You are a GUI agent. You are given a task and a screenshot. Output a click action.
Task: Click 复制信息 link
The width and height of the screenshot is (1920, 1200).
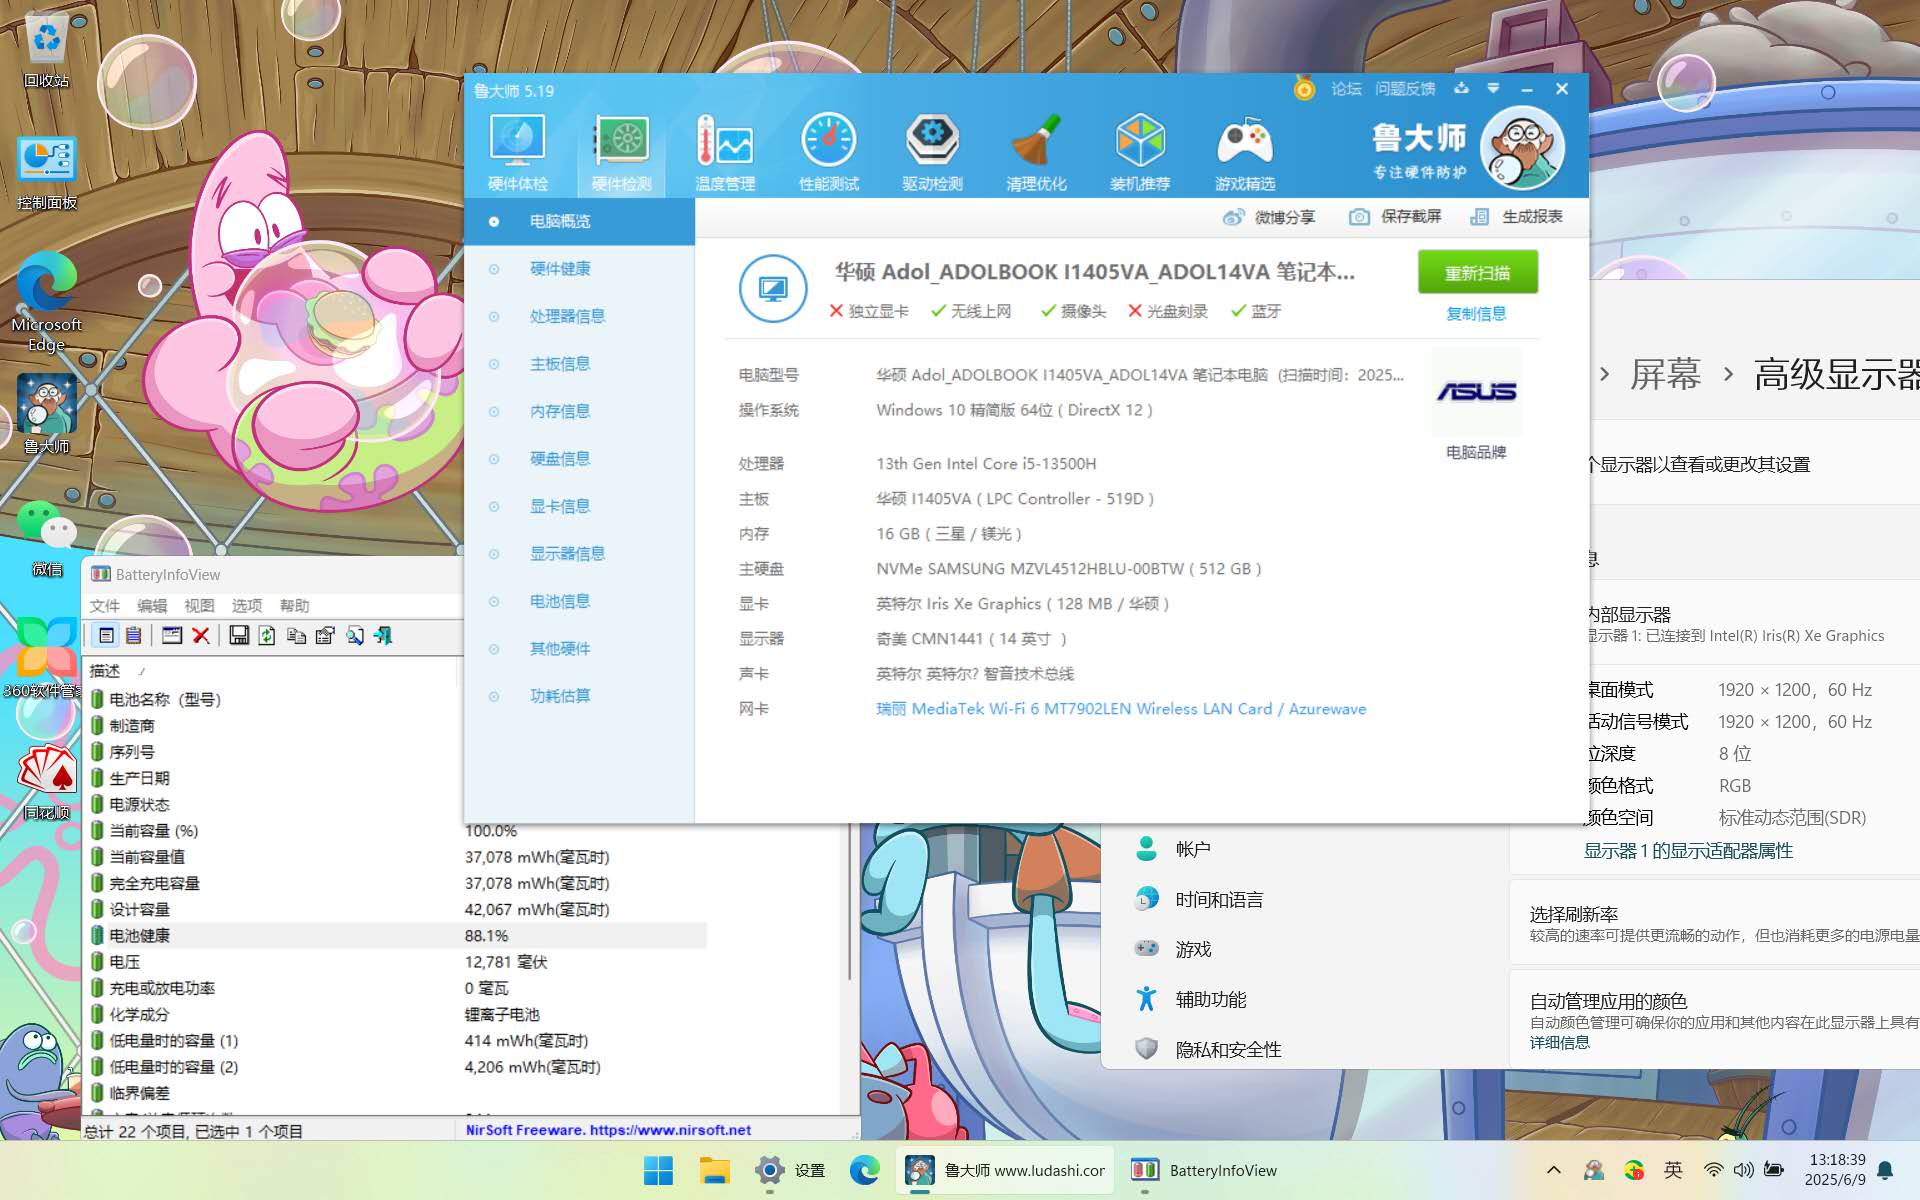coord(1476,314)
